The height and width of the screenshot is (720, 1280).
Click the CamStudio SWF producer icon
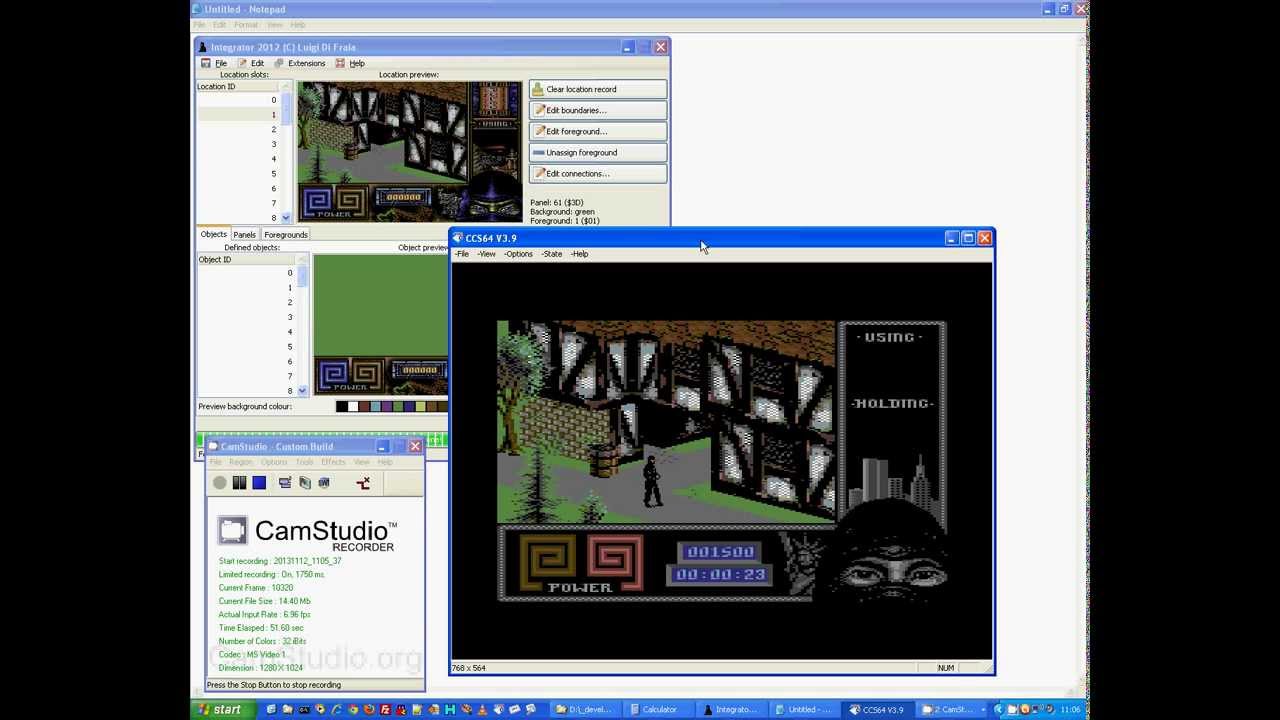(324, 483)
